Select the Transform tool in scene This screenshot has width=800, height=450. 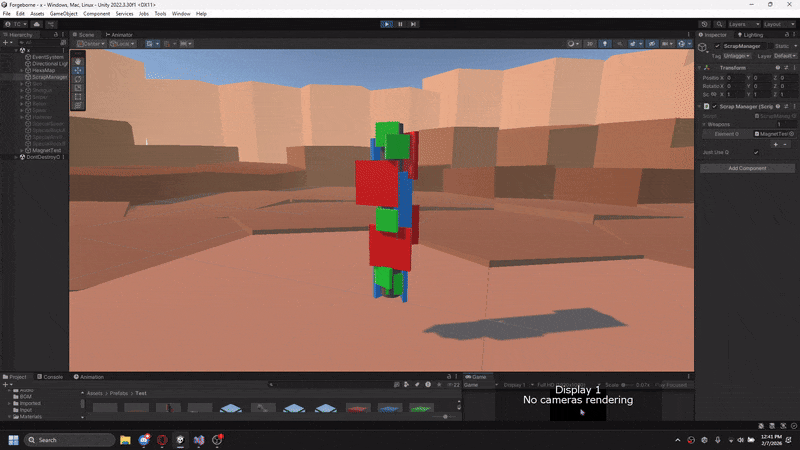pyautogui.click(x=78, y=105)
